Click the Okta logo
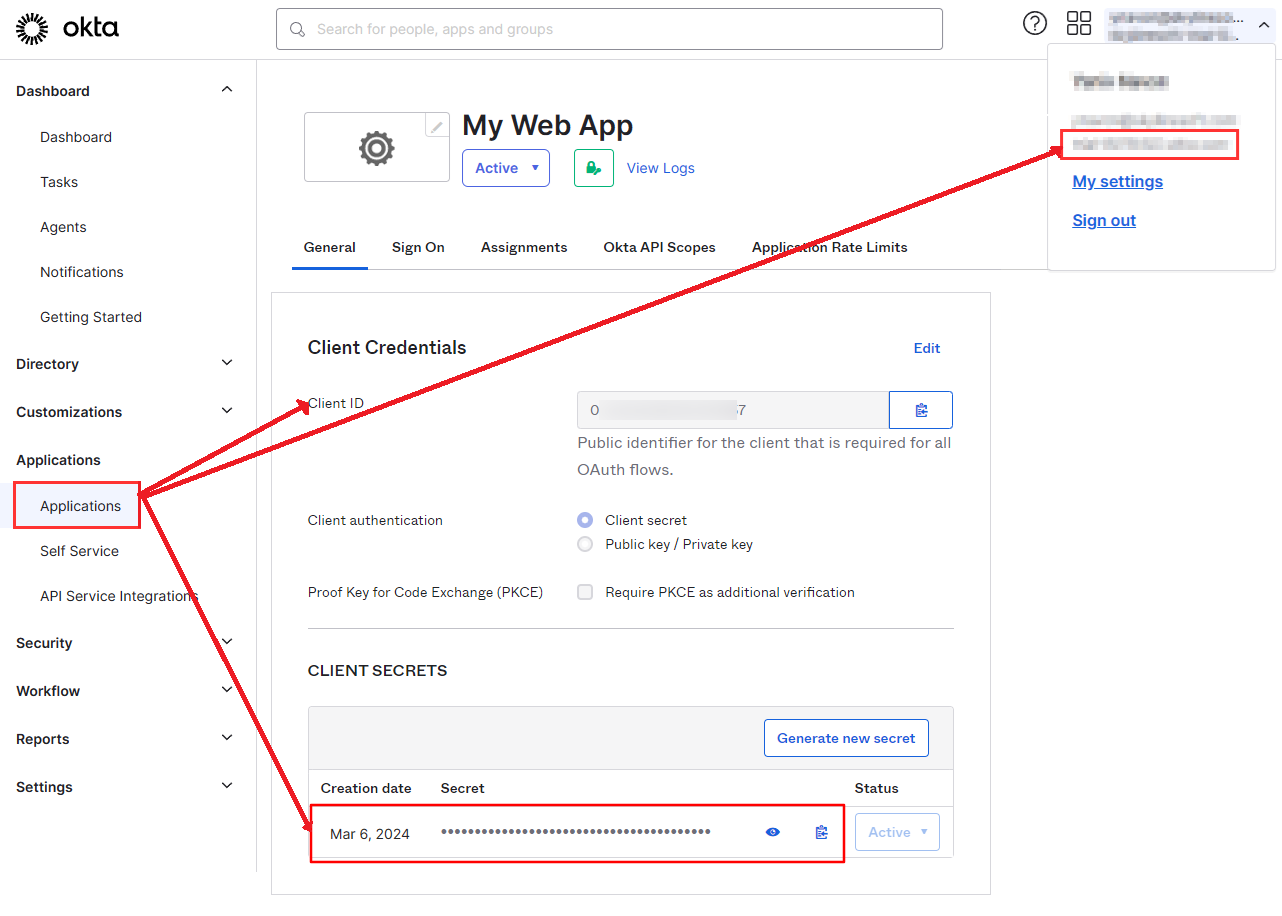The width and height of the screenshot is (1282, 916). point(67,29)
